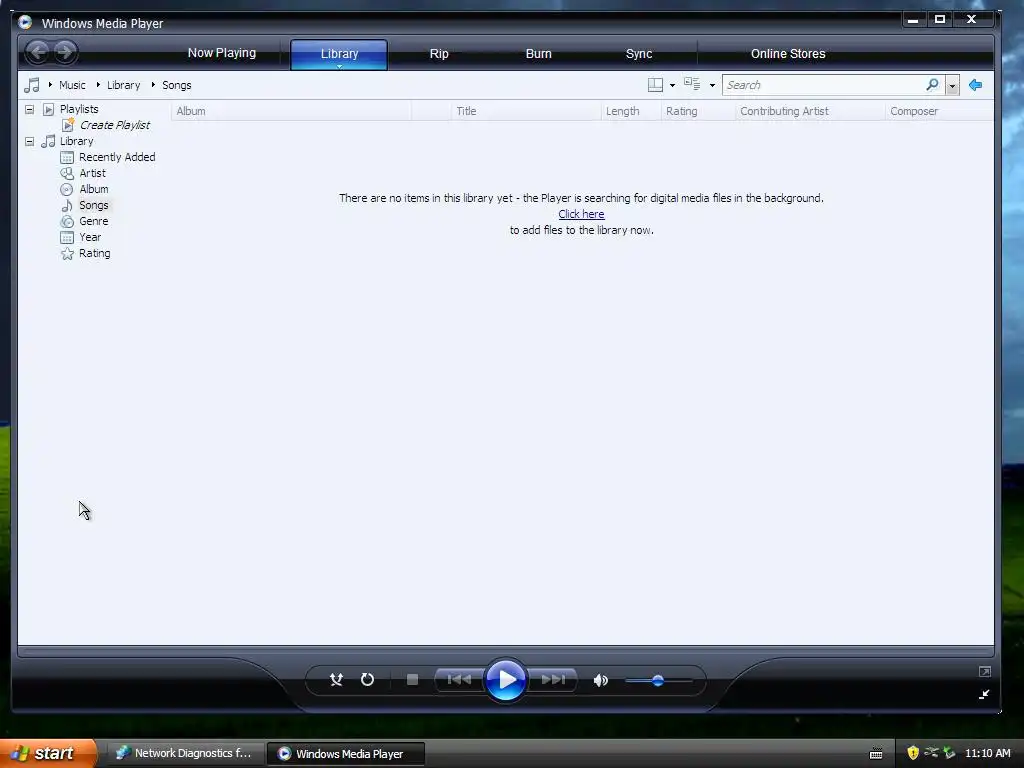Screen dimensions: 1024x768
Task: Open the layout options dropdown arrow
Action: [x=672, y=86]
